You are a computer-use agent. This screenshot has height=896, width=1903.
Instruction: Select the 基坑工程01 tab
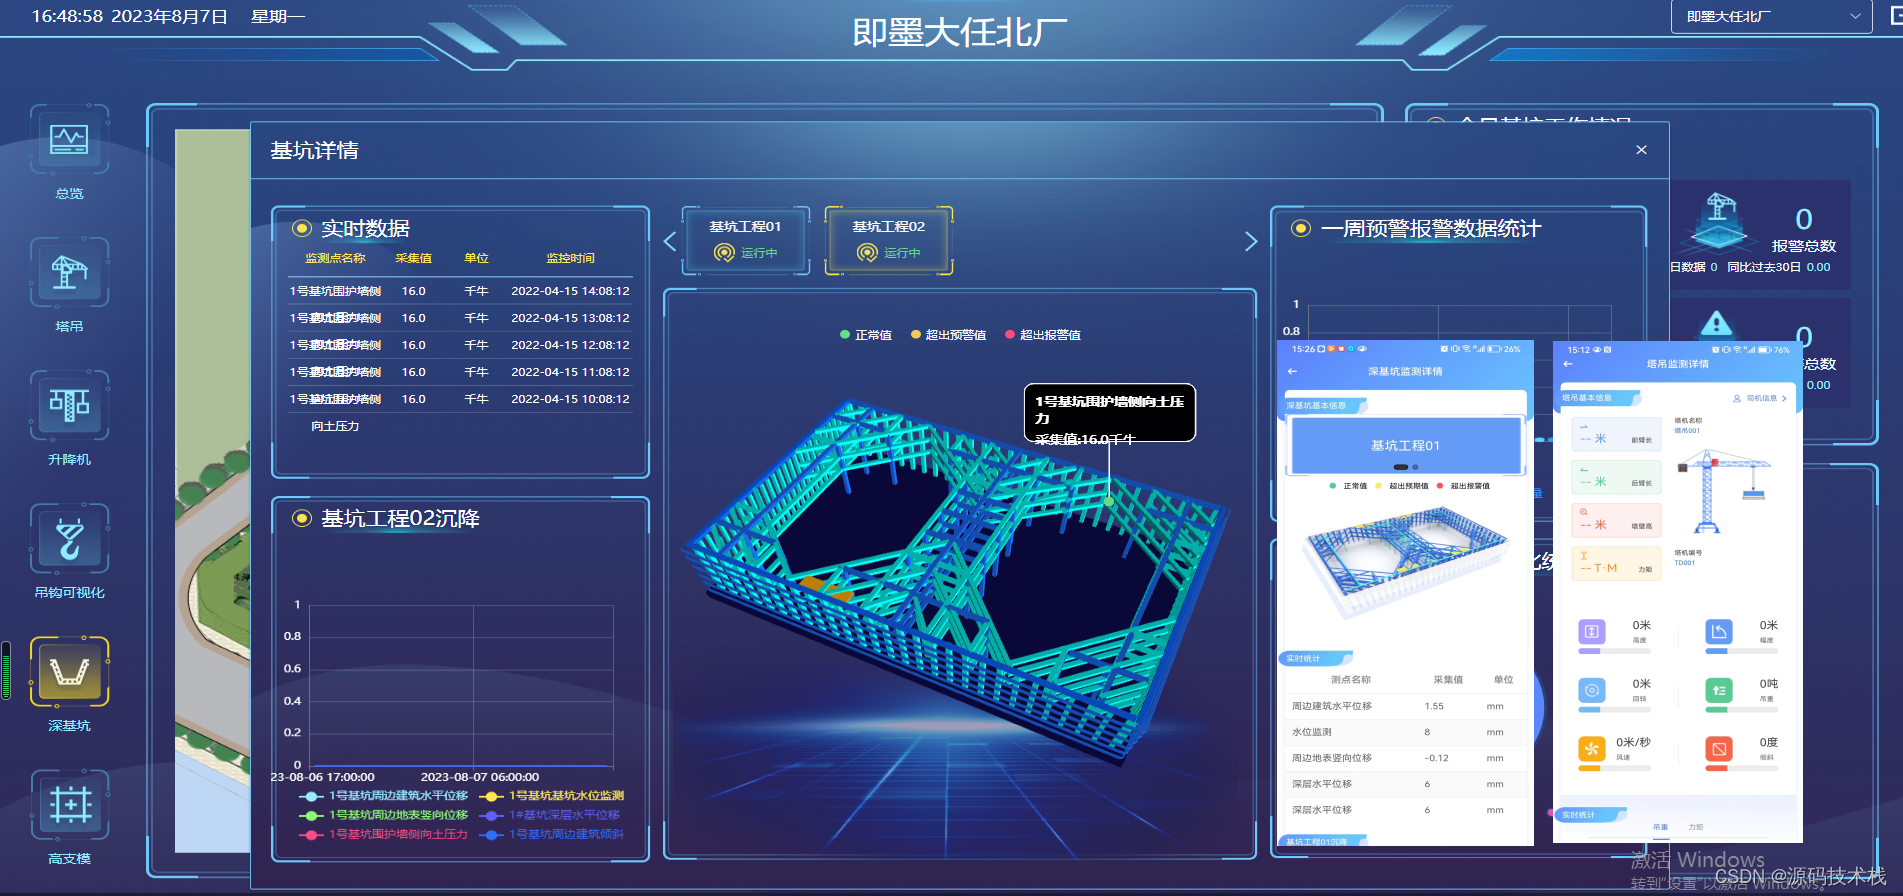[x=746, y=240]
